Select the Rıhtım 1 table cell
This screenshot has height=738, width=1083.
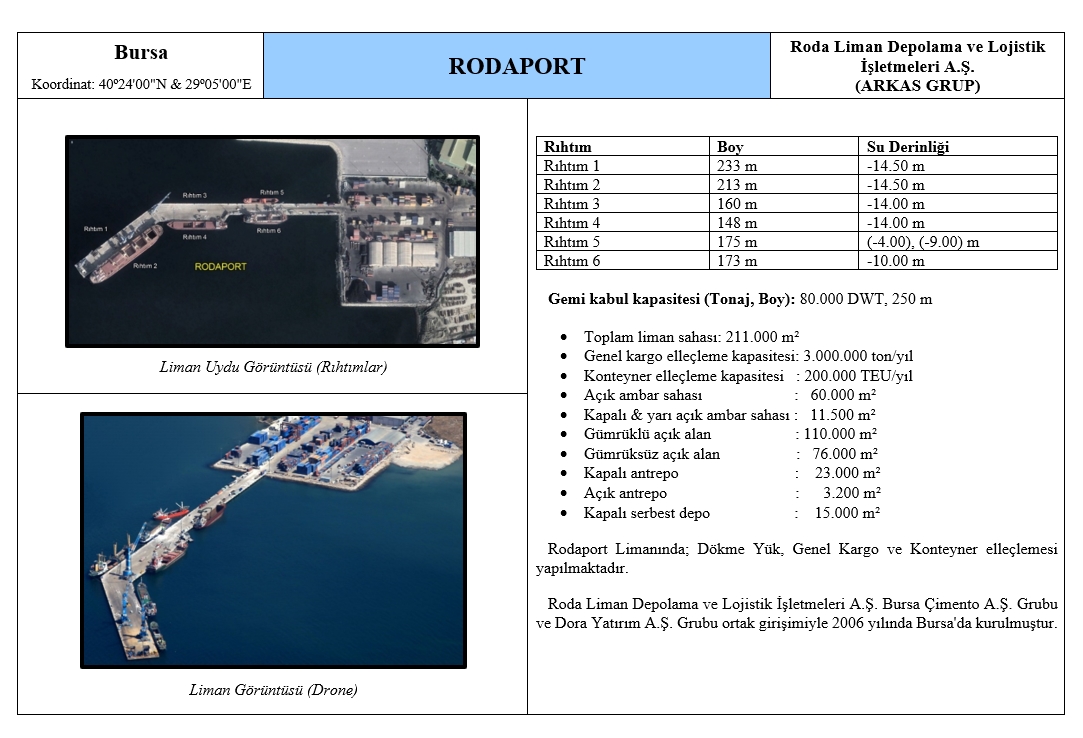click(x=622, y=166)
